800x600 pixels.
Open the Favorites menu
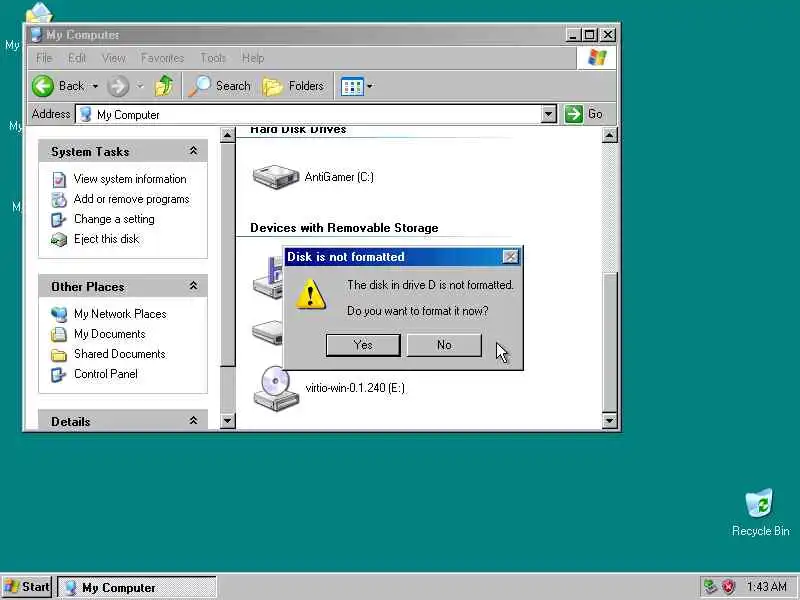pos(162,58)
